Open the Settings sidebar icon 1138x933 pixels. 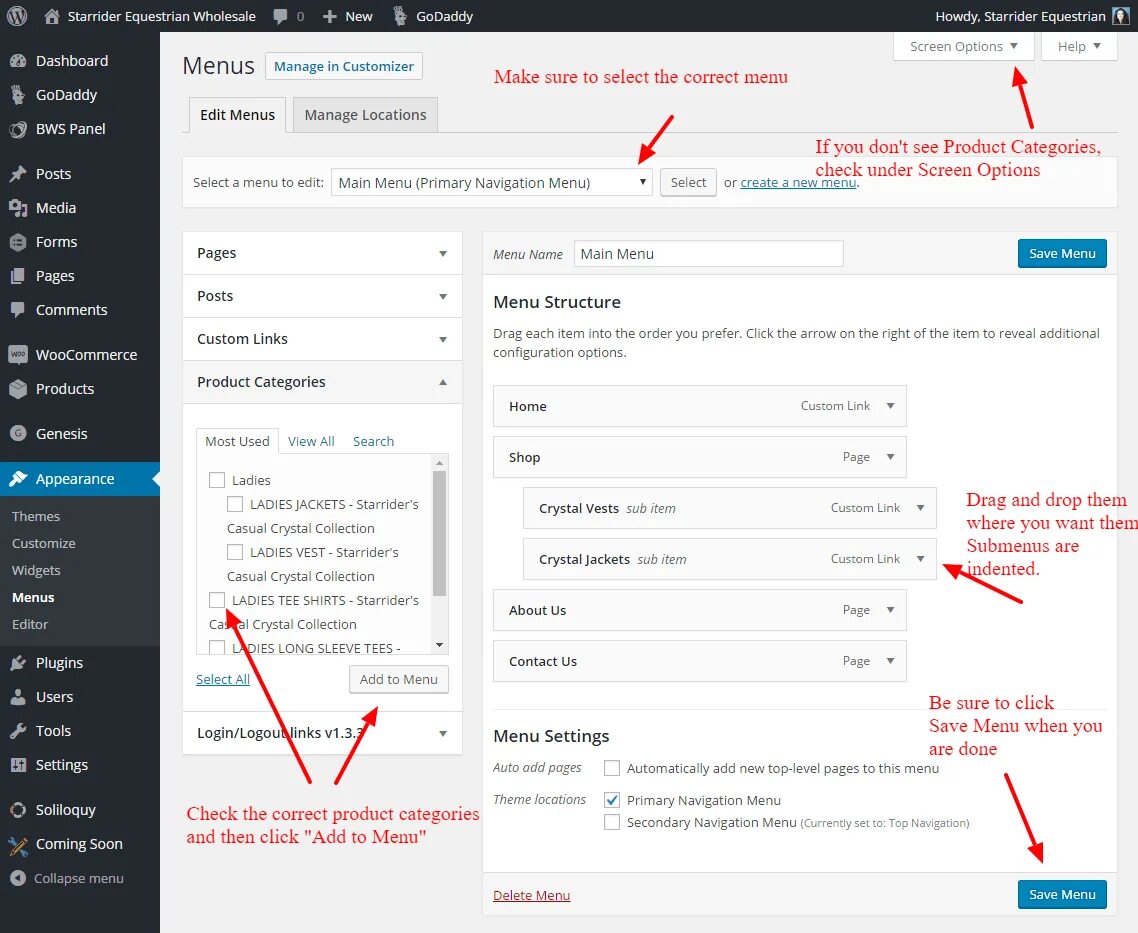(x=18, y=765)
